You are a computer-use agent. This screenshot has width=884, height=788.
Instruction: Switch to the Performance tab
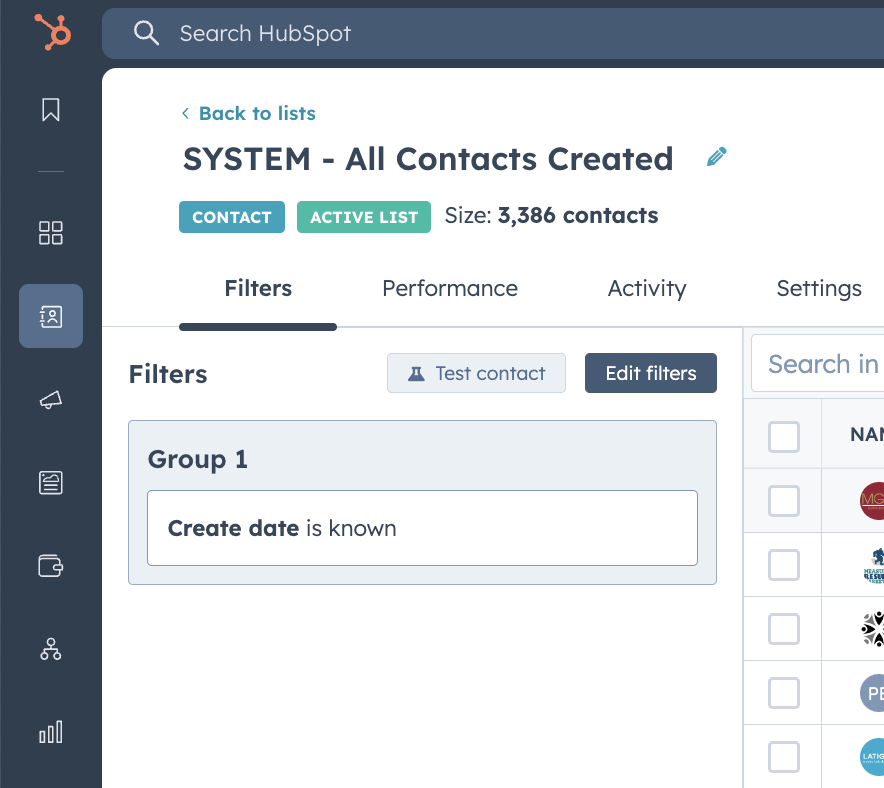pos(450,289)
